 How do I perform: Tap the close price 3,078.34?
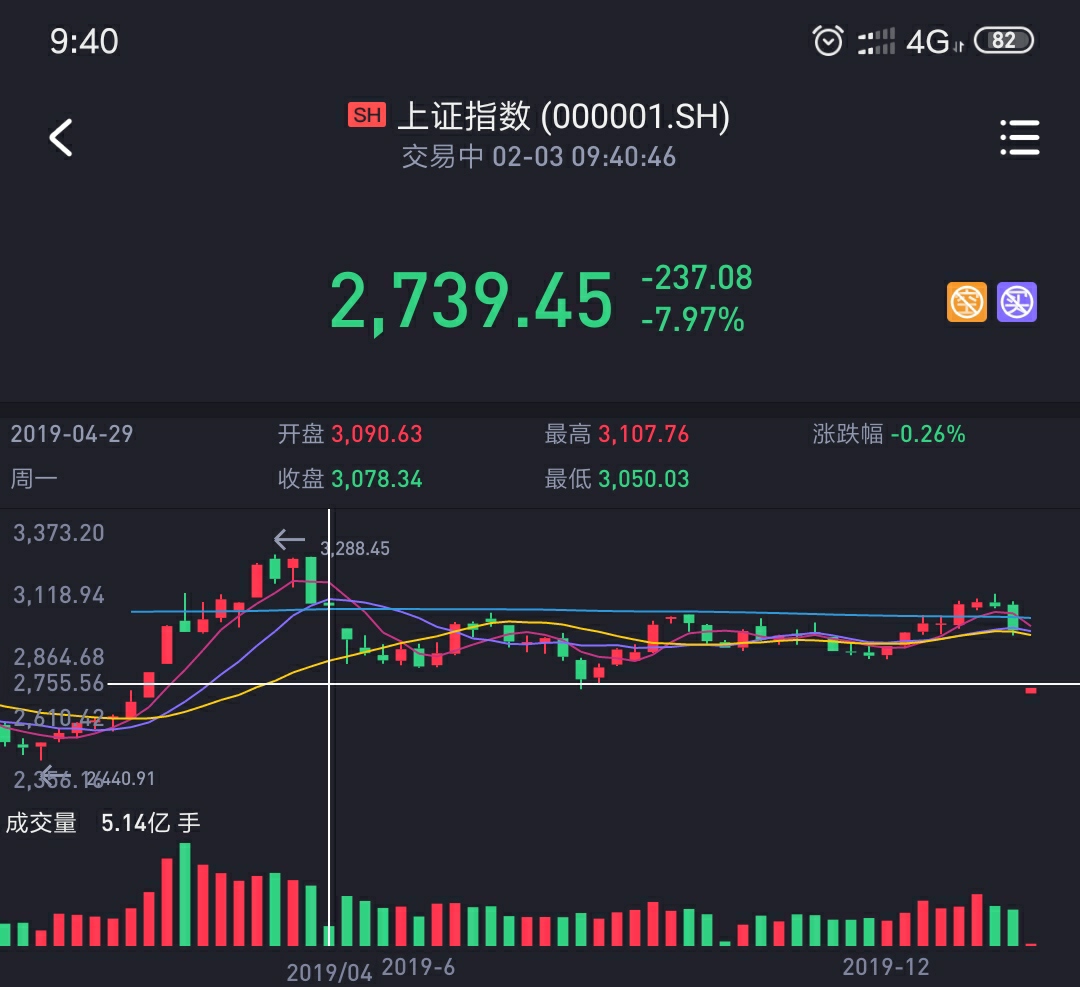pos(377,479)
